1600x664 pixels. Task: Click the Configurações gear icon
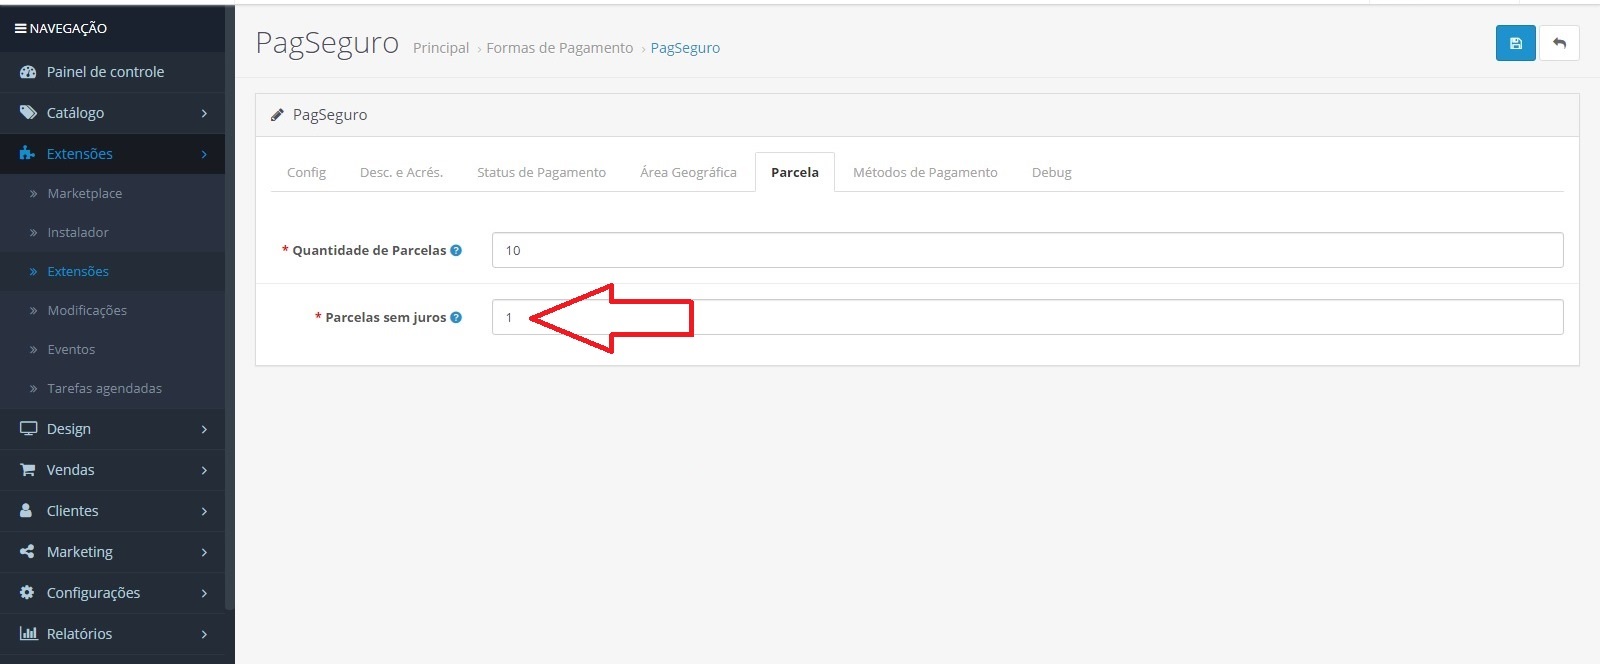(x=27, y=593)
